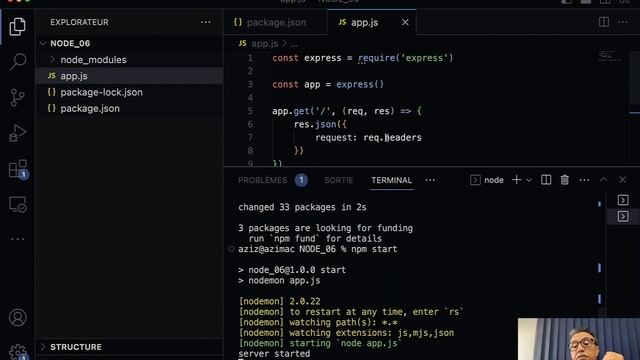Maximize the panel with chevron up
The height and width of the screenshot is (360, 640).
pos(604,180)
